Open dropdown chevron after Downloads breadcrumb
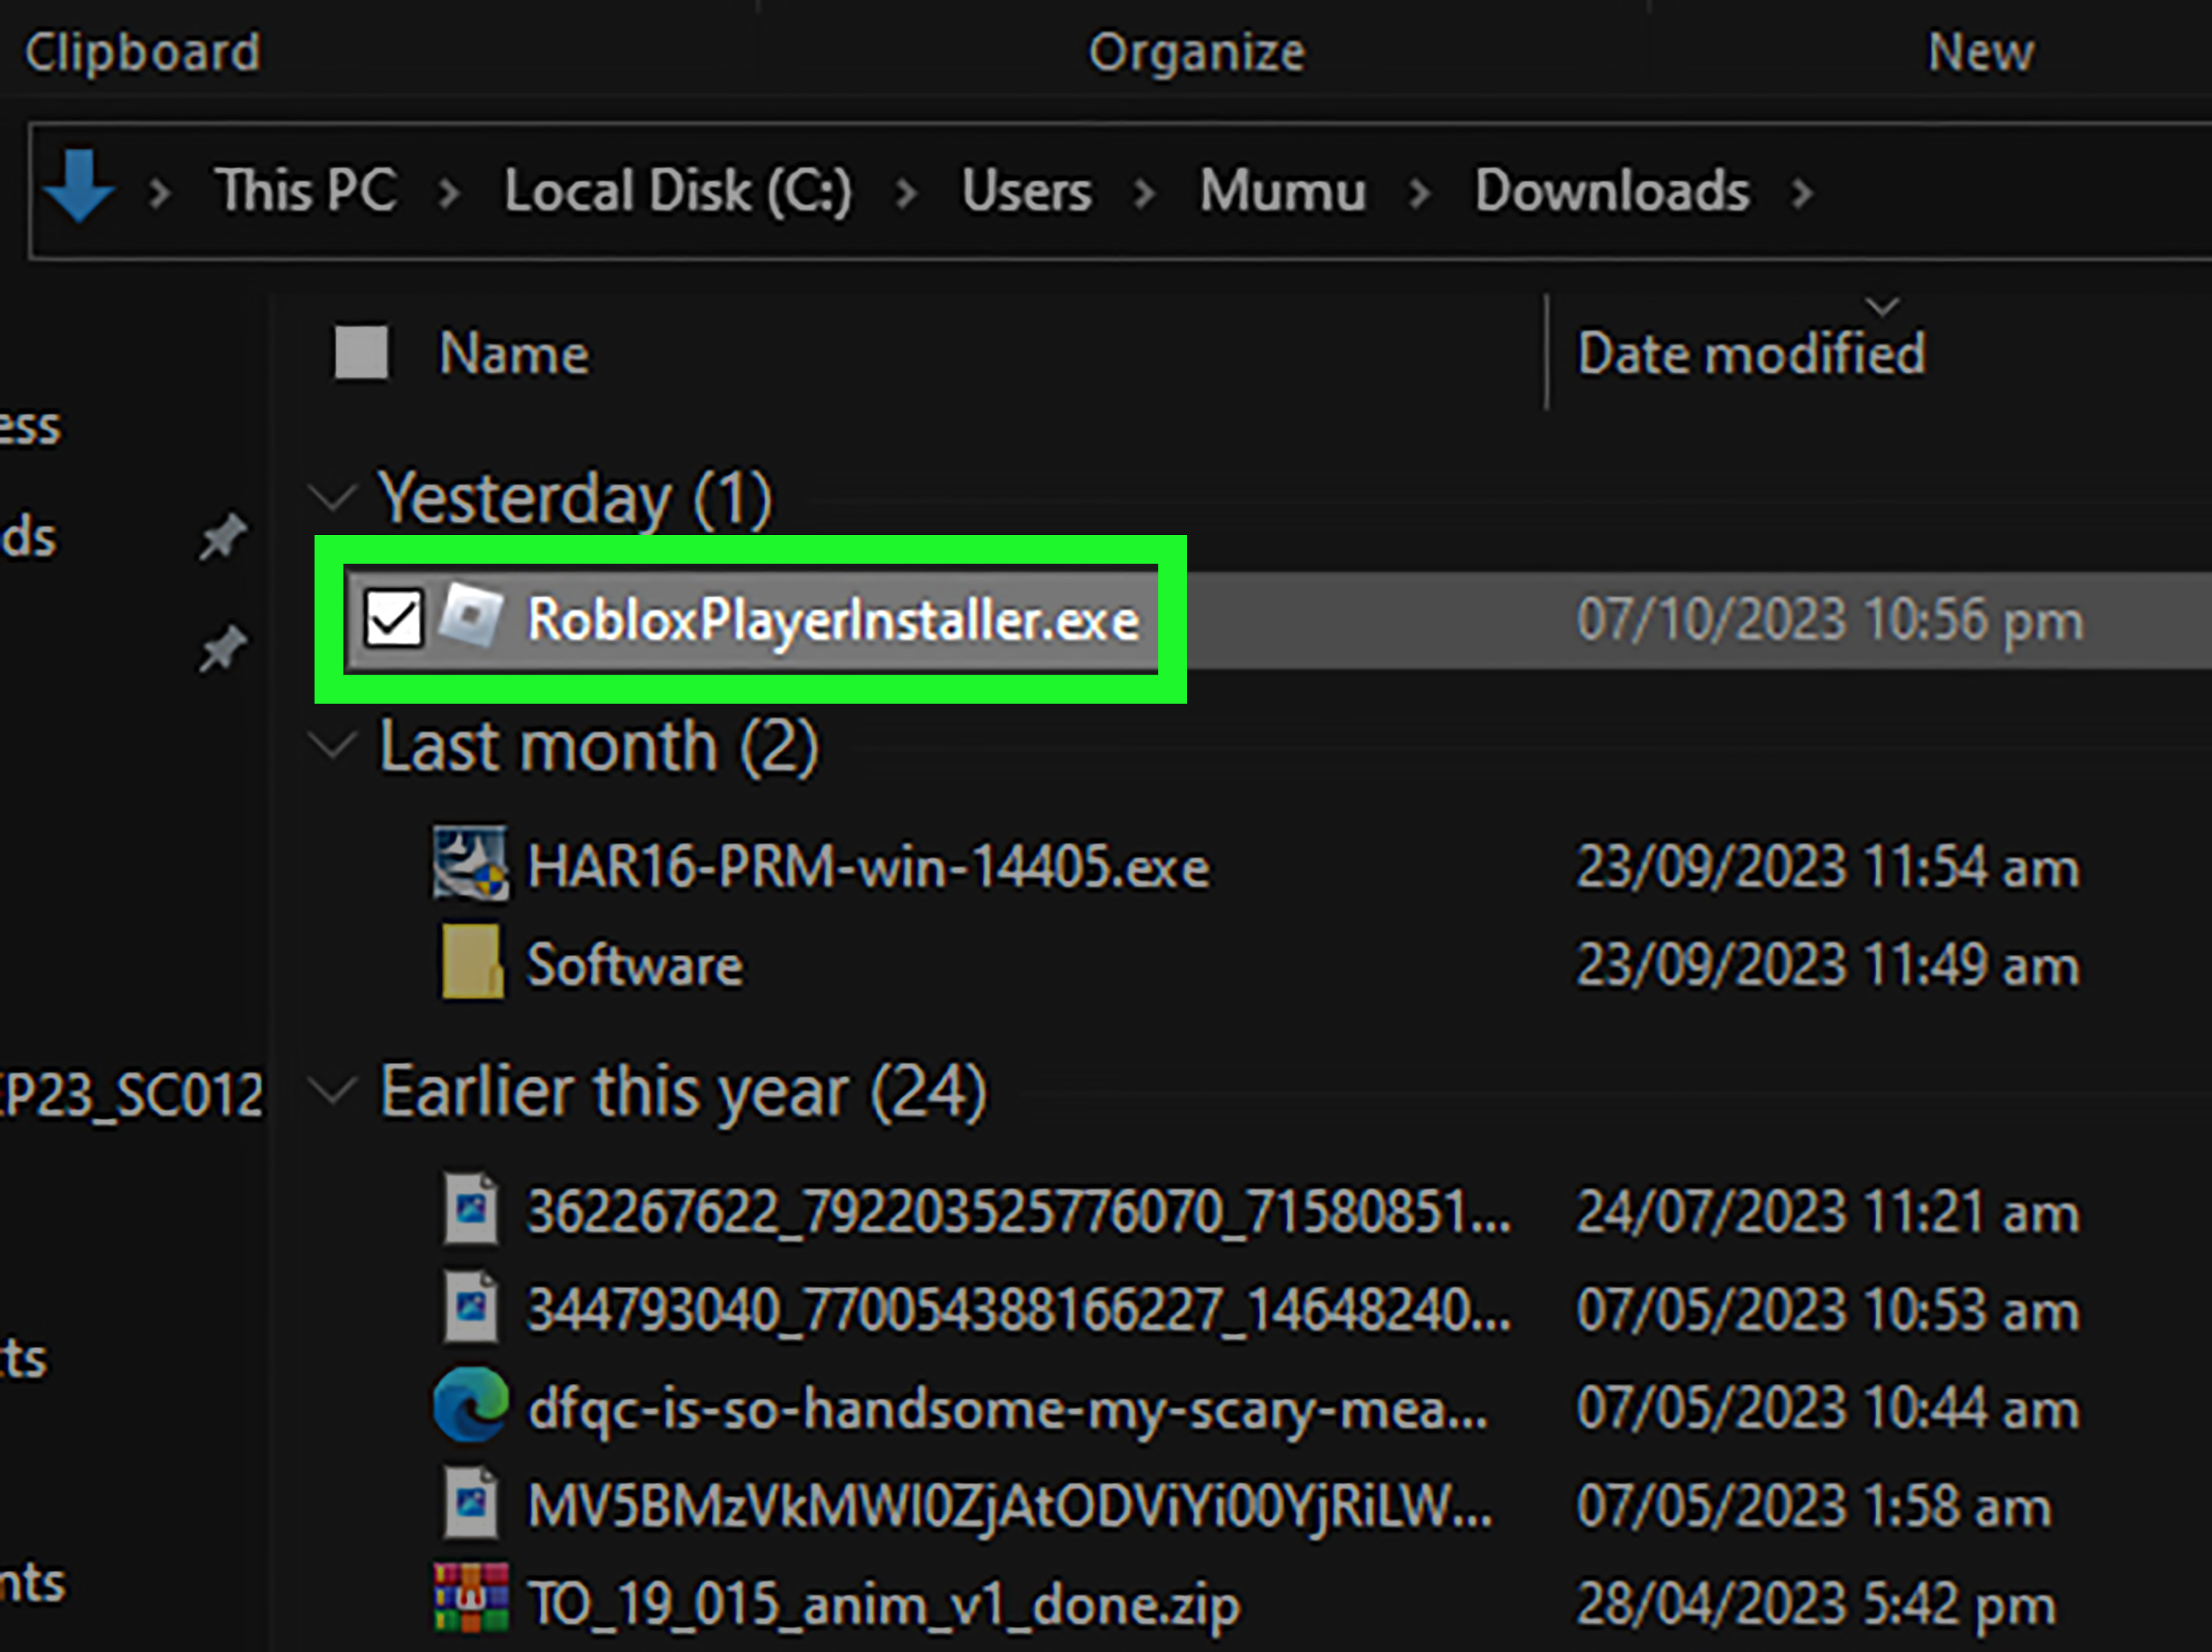The width and height of the screenshot is (2212, 1652). pos(1802,192)
